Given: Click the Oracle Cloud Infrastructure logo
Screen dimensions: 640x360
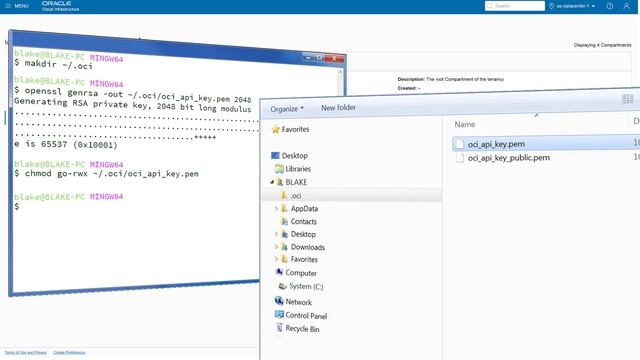Looking at the screenshot, I should tap(60, 6).
